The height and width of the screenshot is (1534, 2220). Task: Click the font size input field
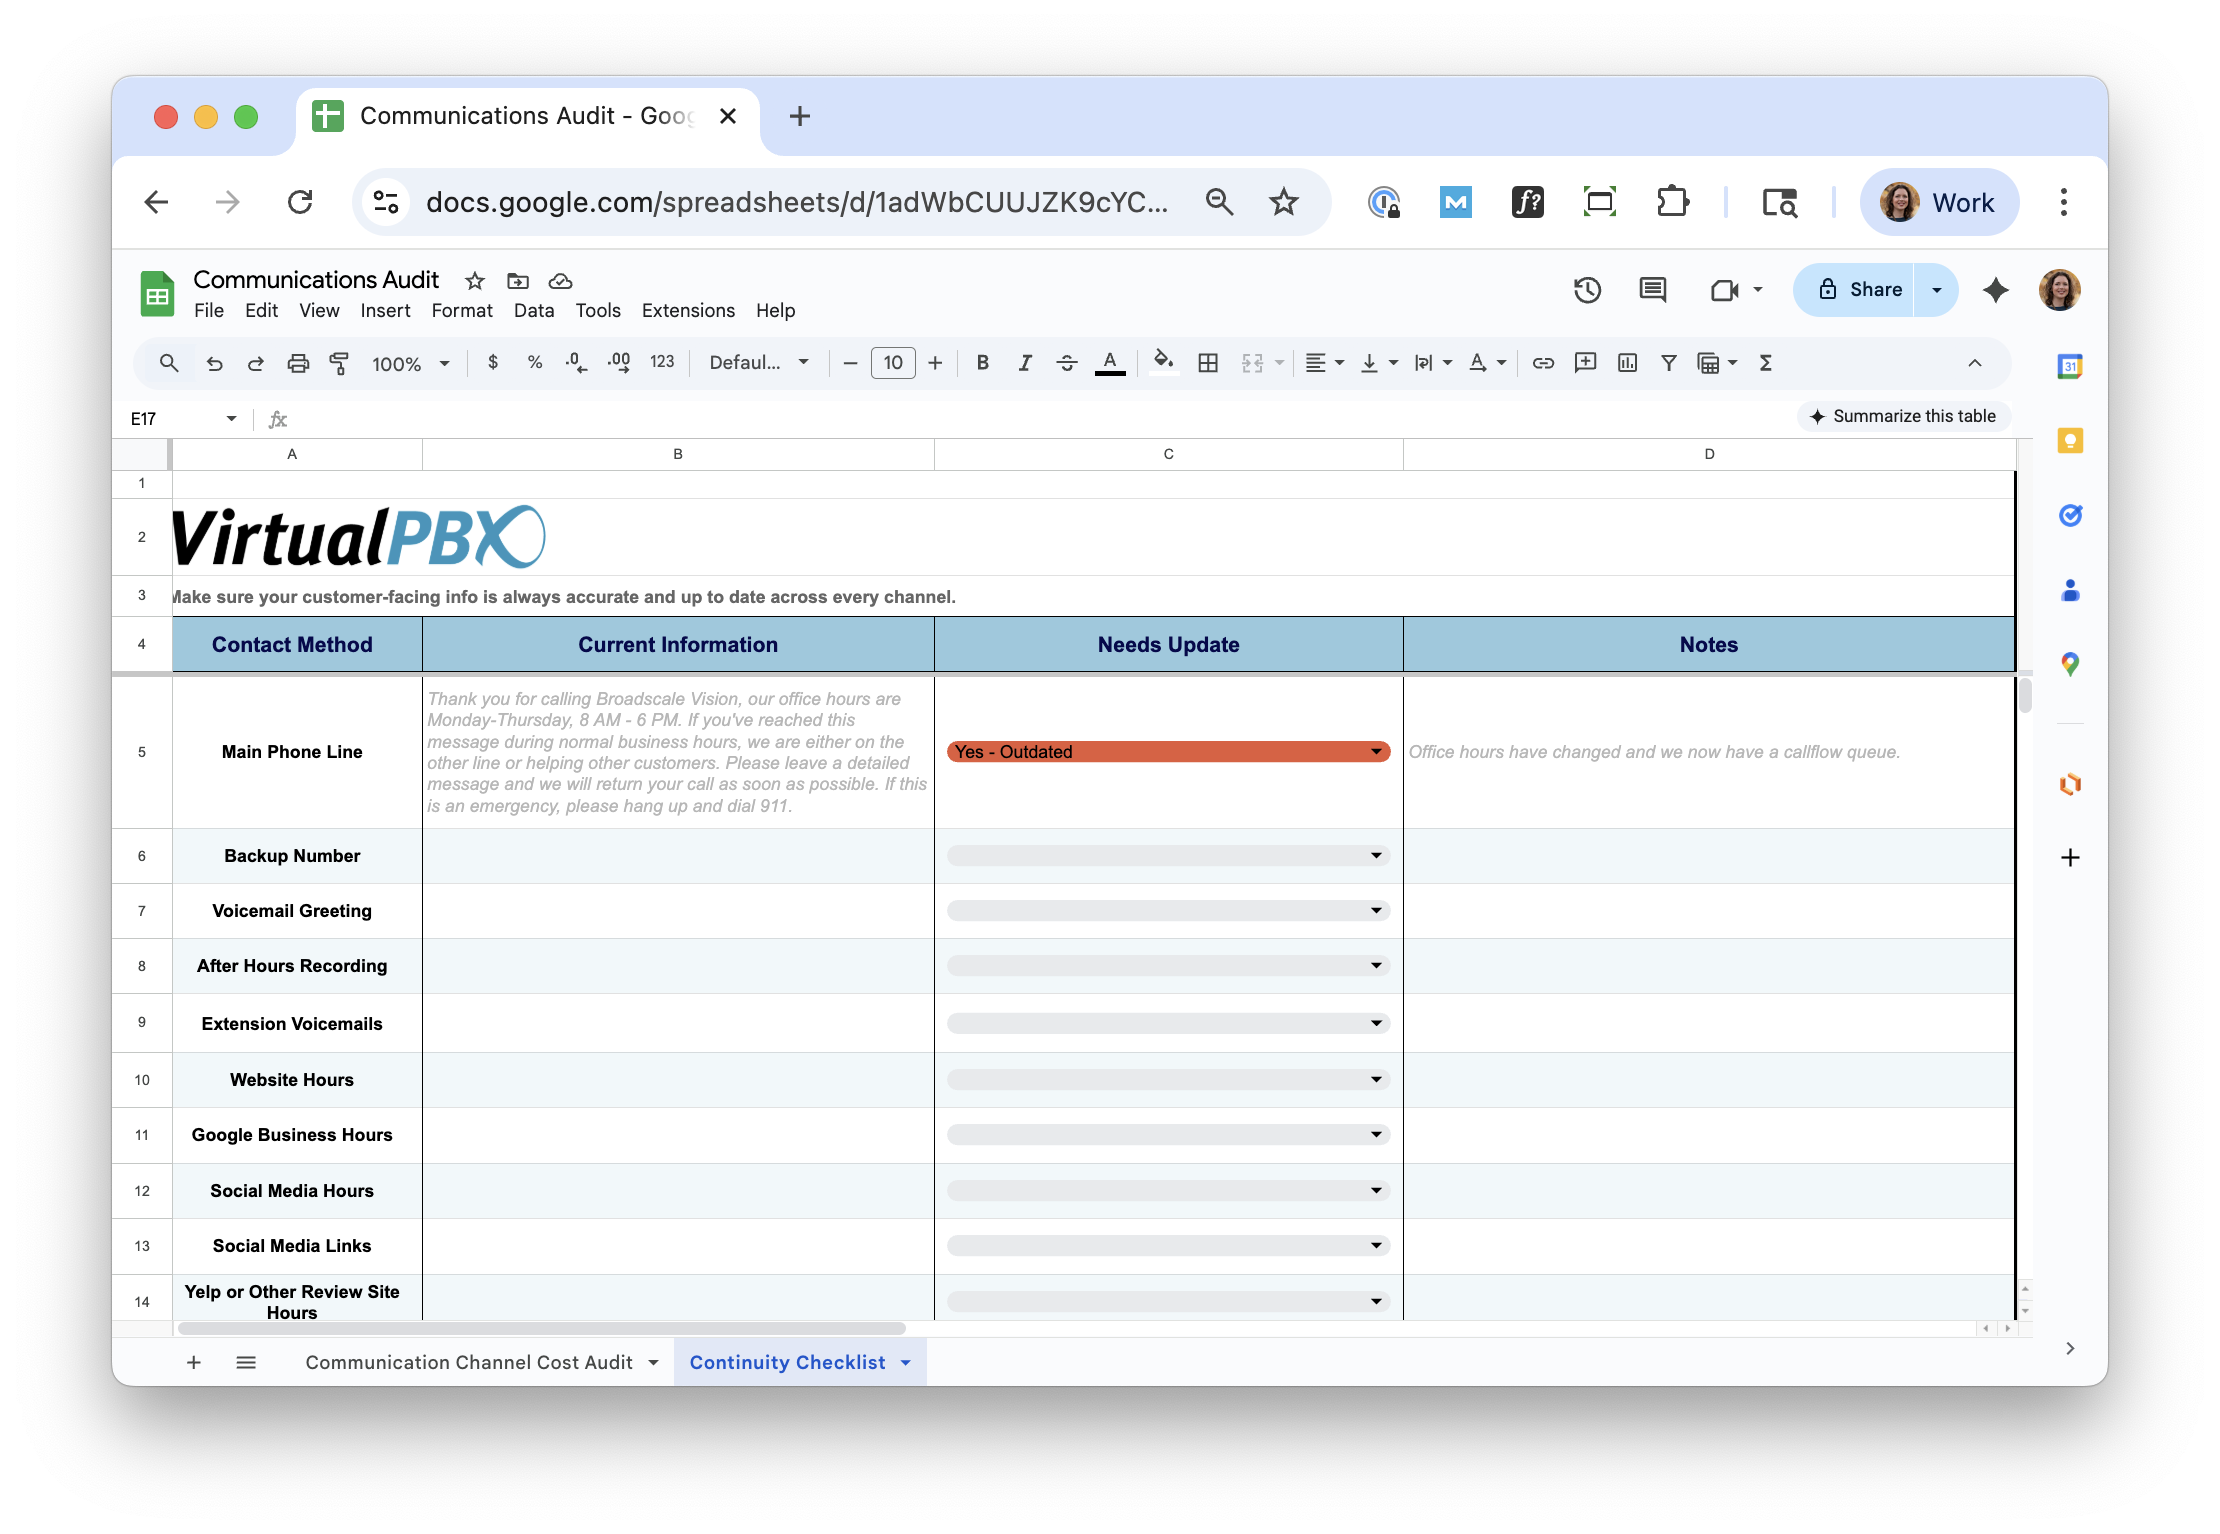[892, 363]
